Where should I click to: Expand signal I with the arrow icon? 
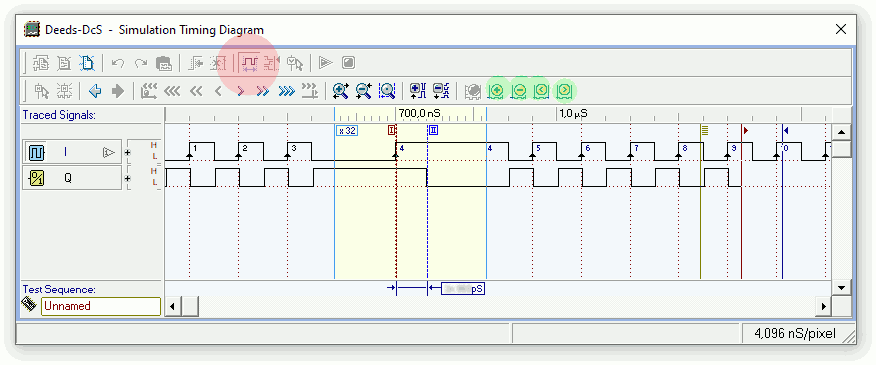tap(109, 152)
